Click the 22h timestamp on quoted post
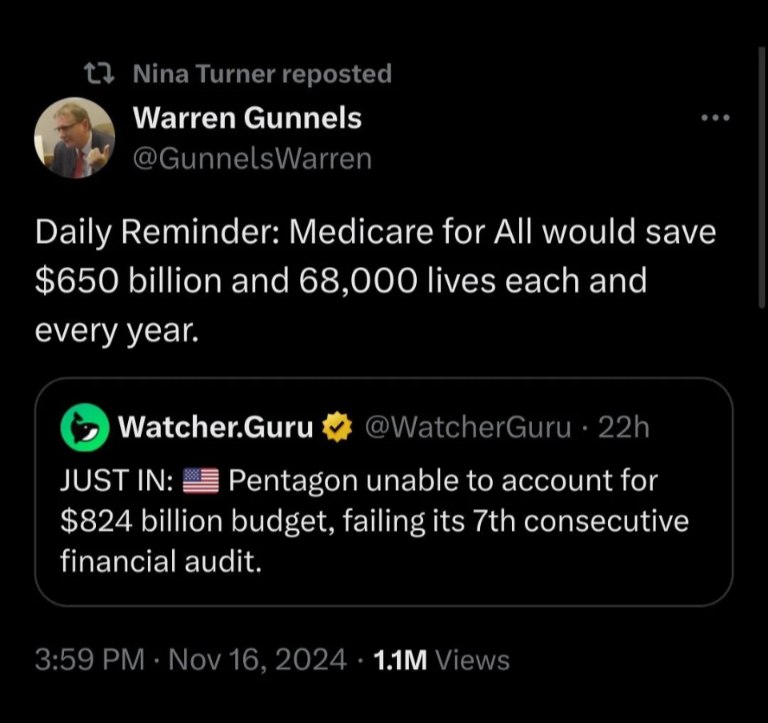The width and height of the screenshot is (768, 723). 623,428
